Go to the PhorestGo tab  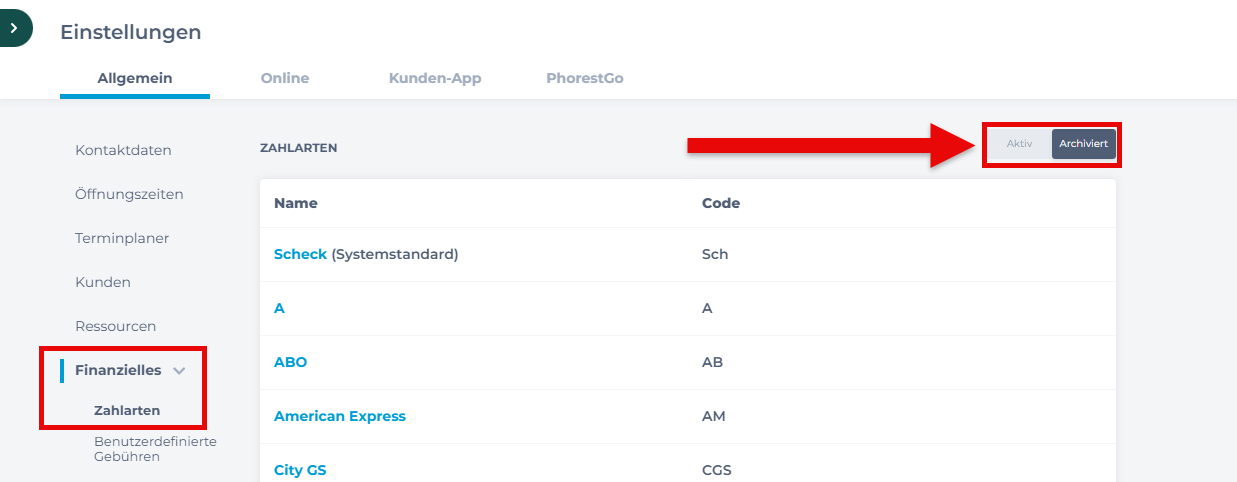(585, 78)
